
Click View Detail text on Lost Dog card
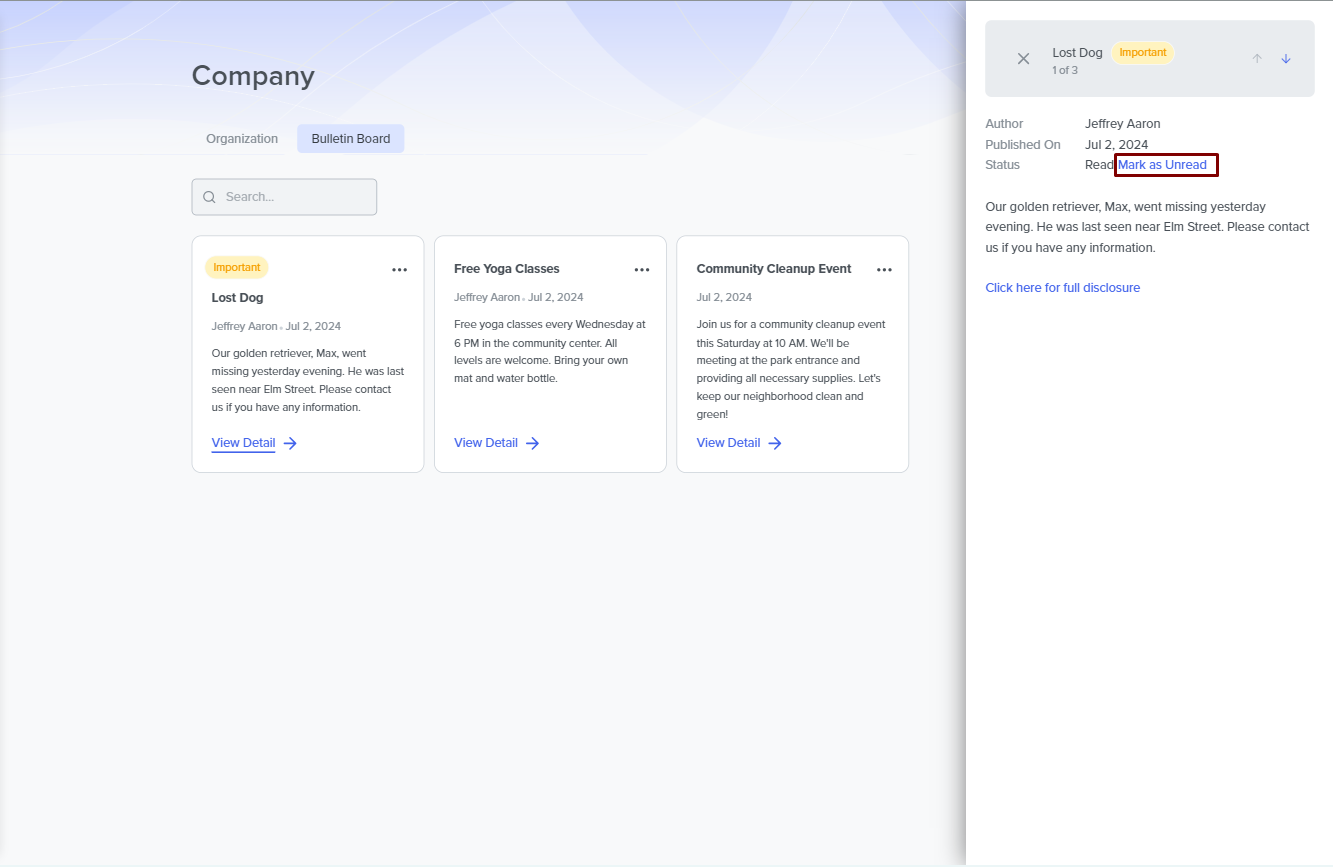pos(243,443)
